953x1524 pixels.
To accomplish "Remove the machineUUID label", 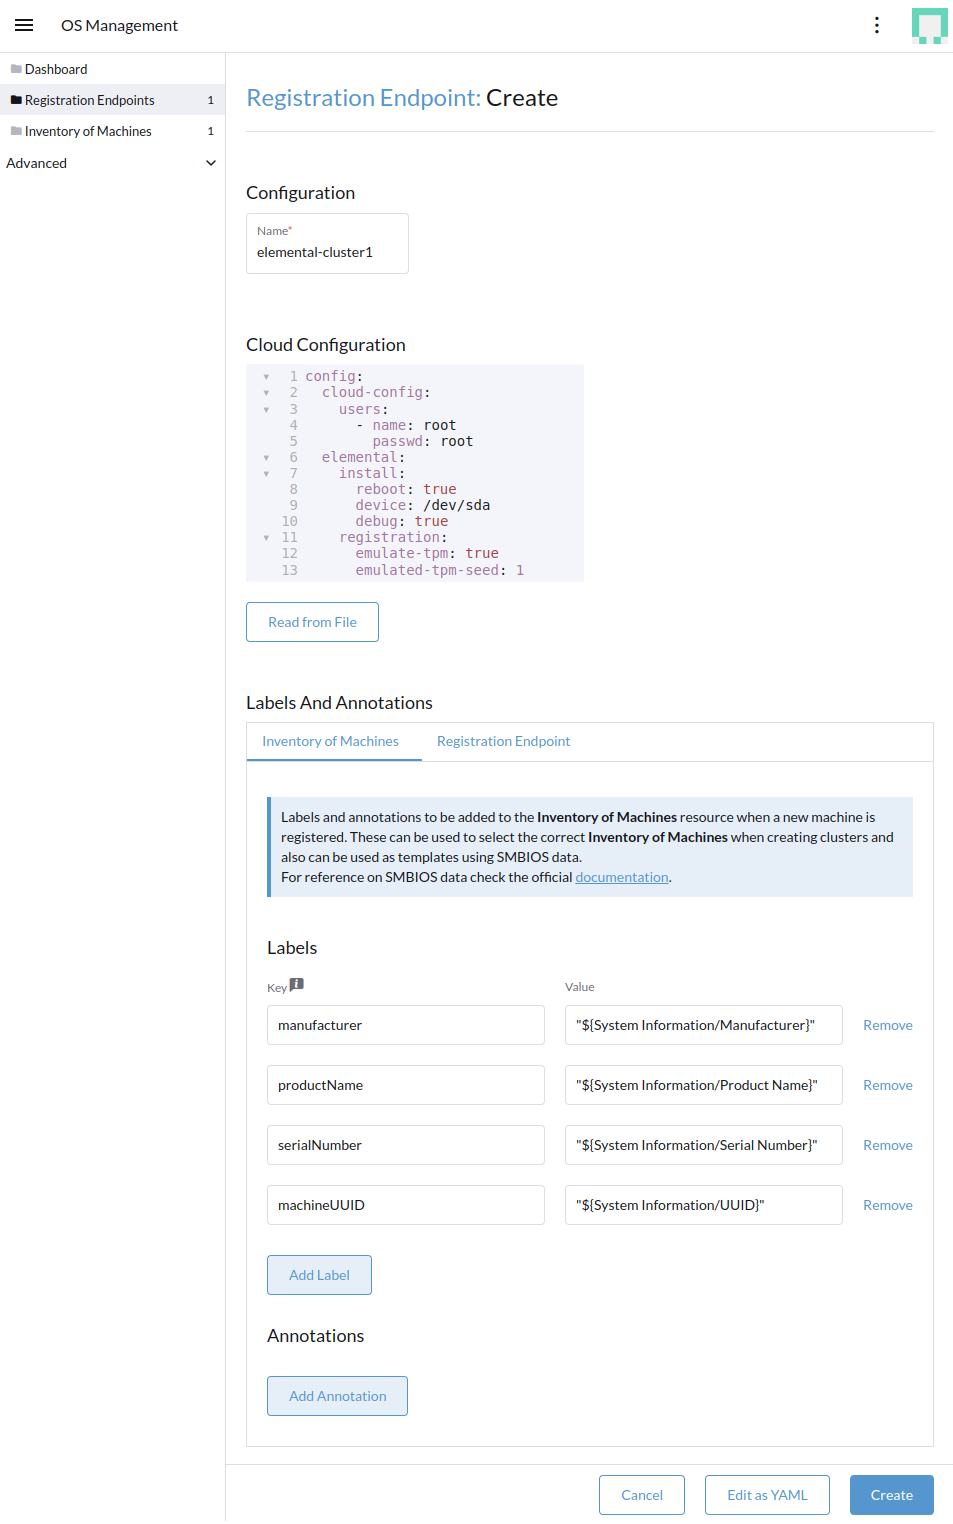I will [x=888, y=1205].
